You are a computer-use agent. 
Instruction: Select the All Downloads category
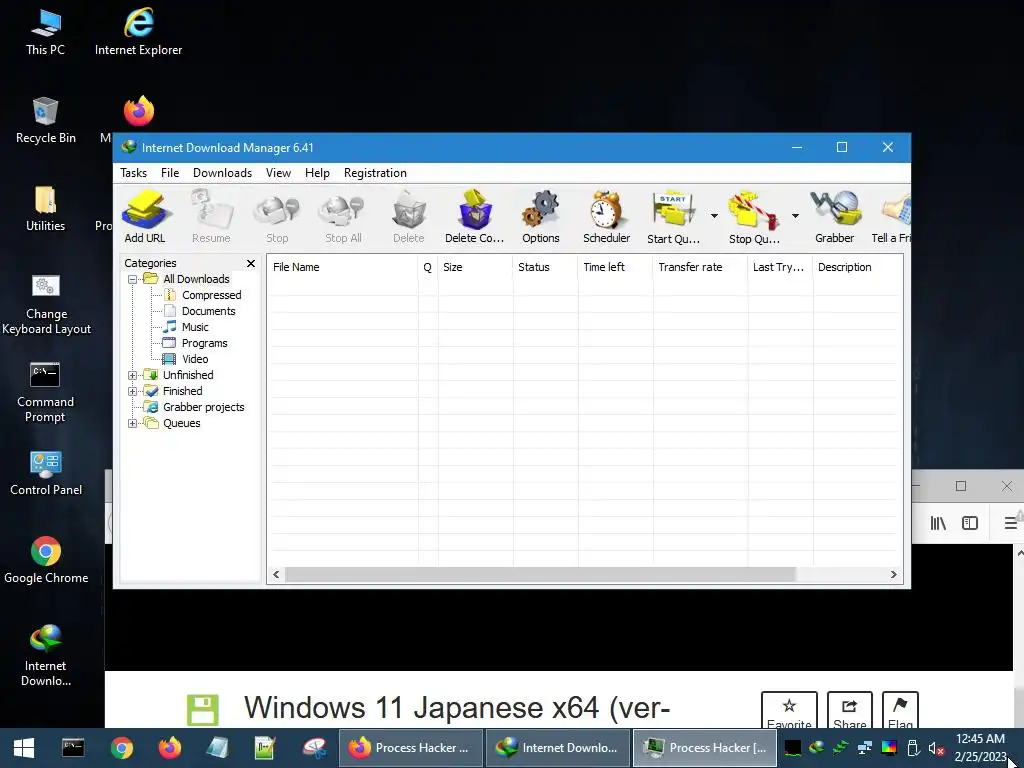tap(196, 280)
